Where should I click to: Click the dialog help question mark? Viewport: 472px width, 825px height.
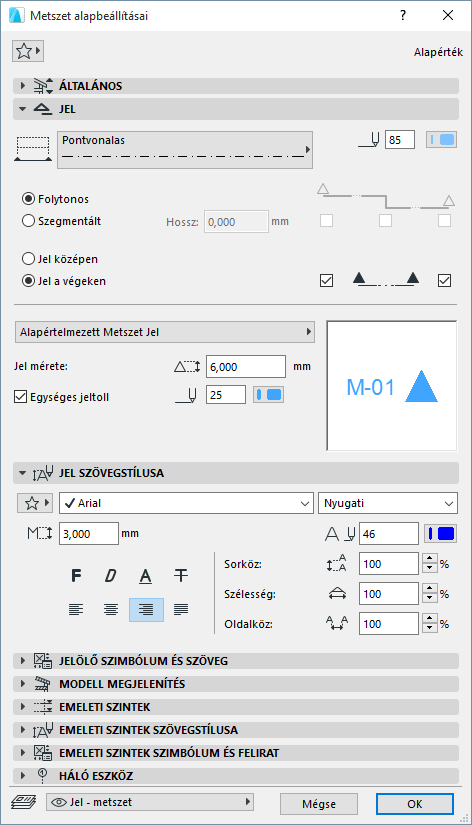tap(403, 15)
